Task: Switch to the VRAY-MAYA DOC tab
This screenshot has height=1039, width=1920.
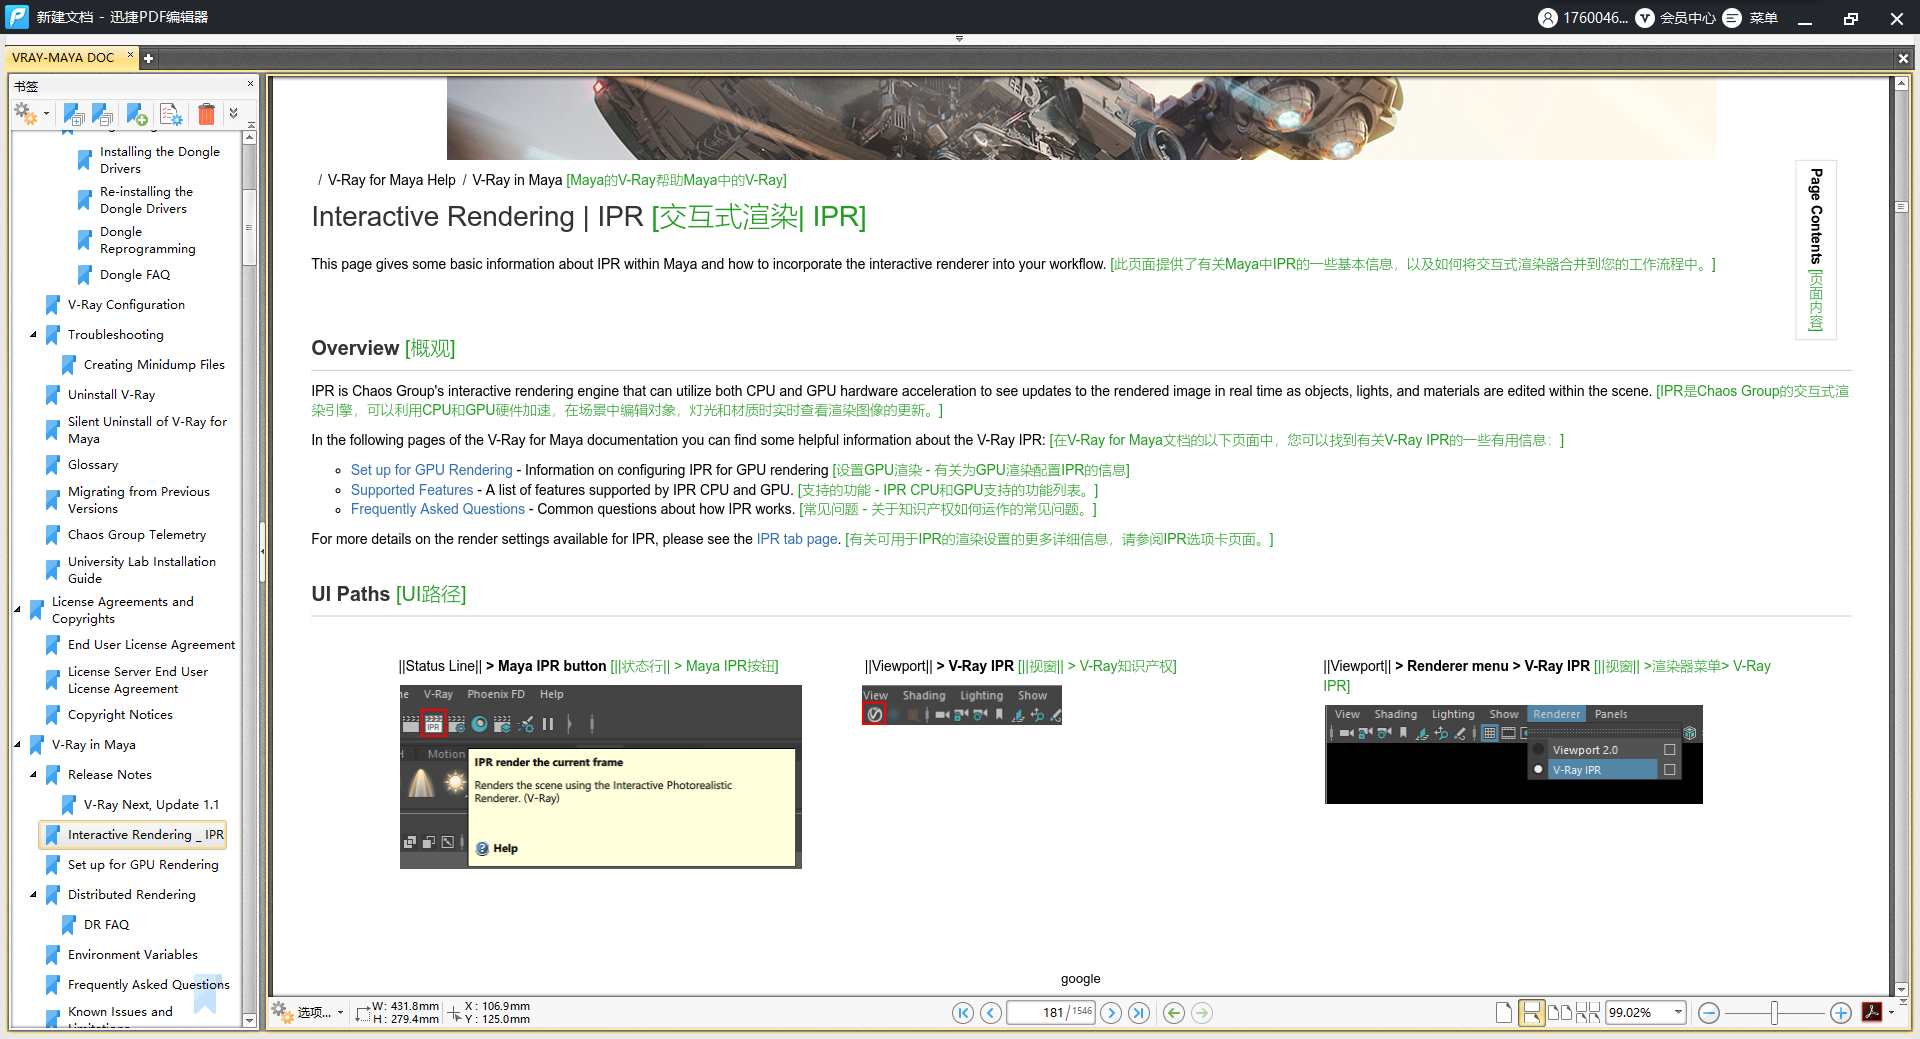Action: pyautogui.click(x=64, y=58)
